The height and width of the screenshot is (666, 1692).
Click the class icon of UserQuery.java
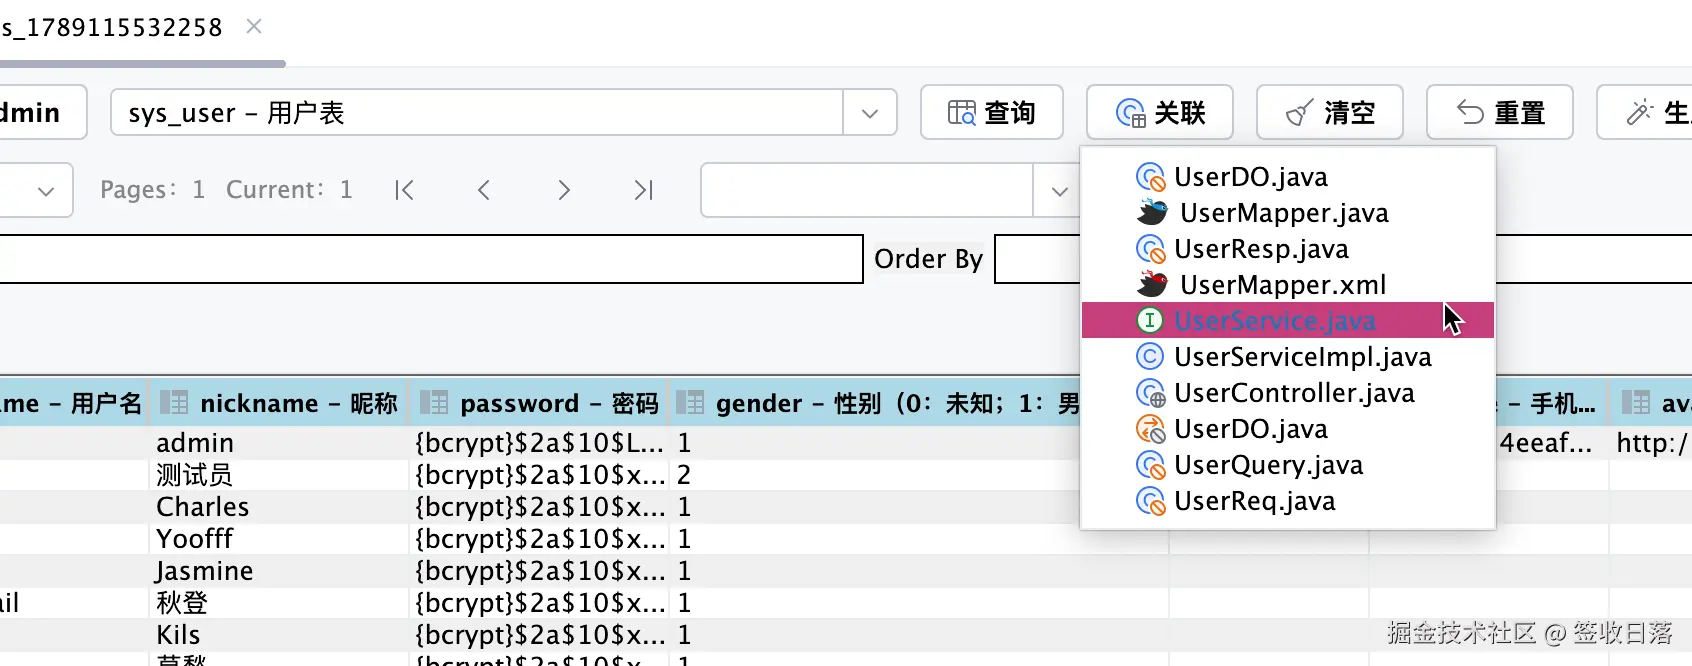pyautogui.click(x=1151, y=465)
